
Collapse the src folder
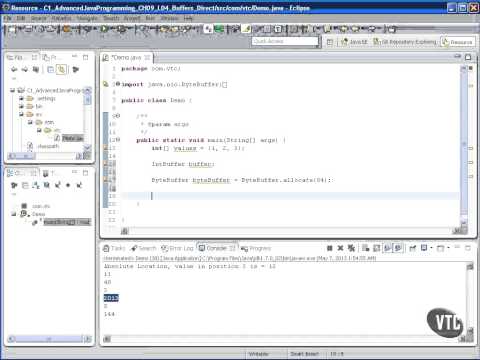coord(21,114)
